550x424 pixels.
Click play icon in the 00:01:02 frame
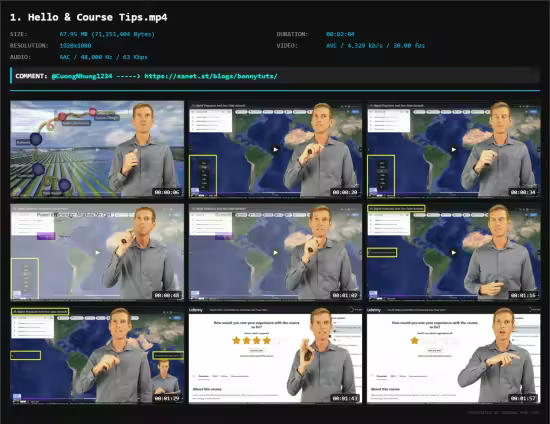click(276, 253)
